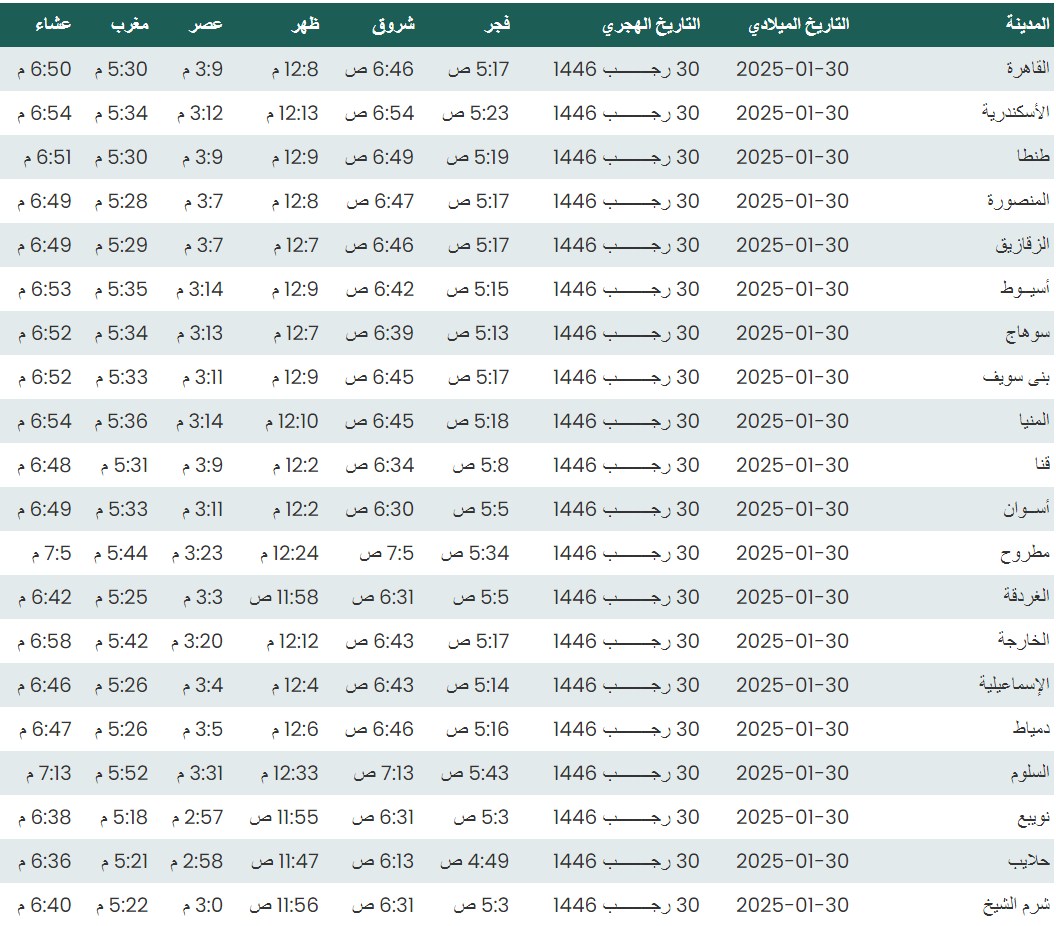Click the شروق column header
Screen dimensions: 1056x926
[x=393, y=25]
